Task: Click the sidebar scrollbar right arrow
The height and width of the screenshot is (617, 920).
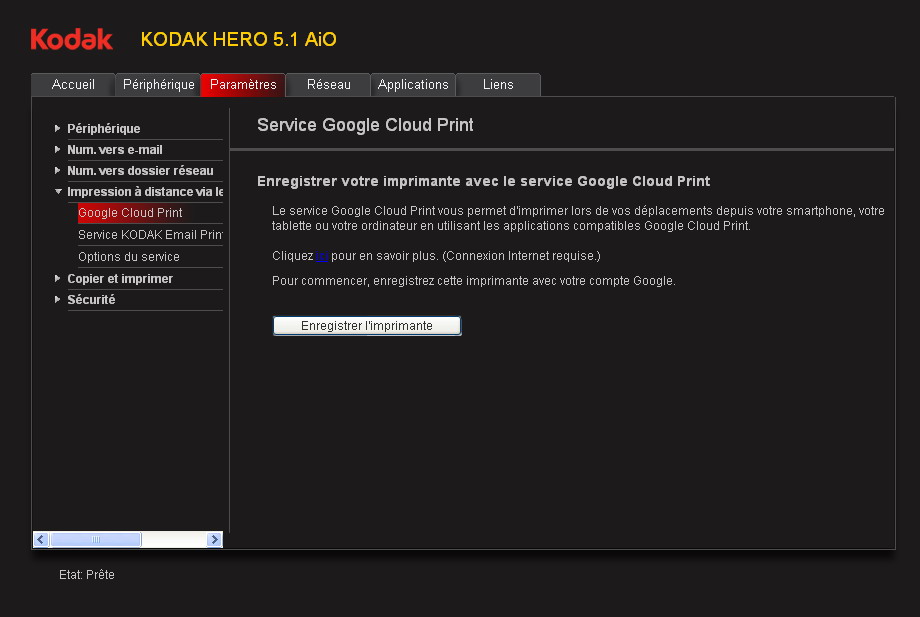Action: (214, 540)
